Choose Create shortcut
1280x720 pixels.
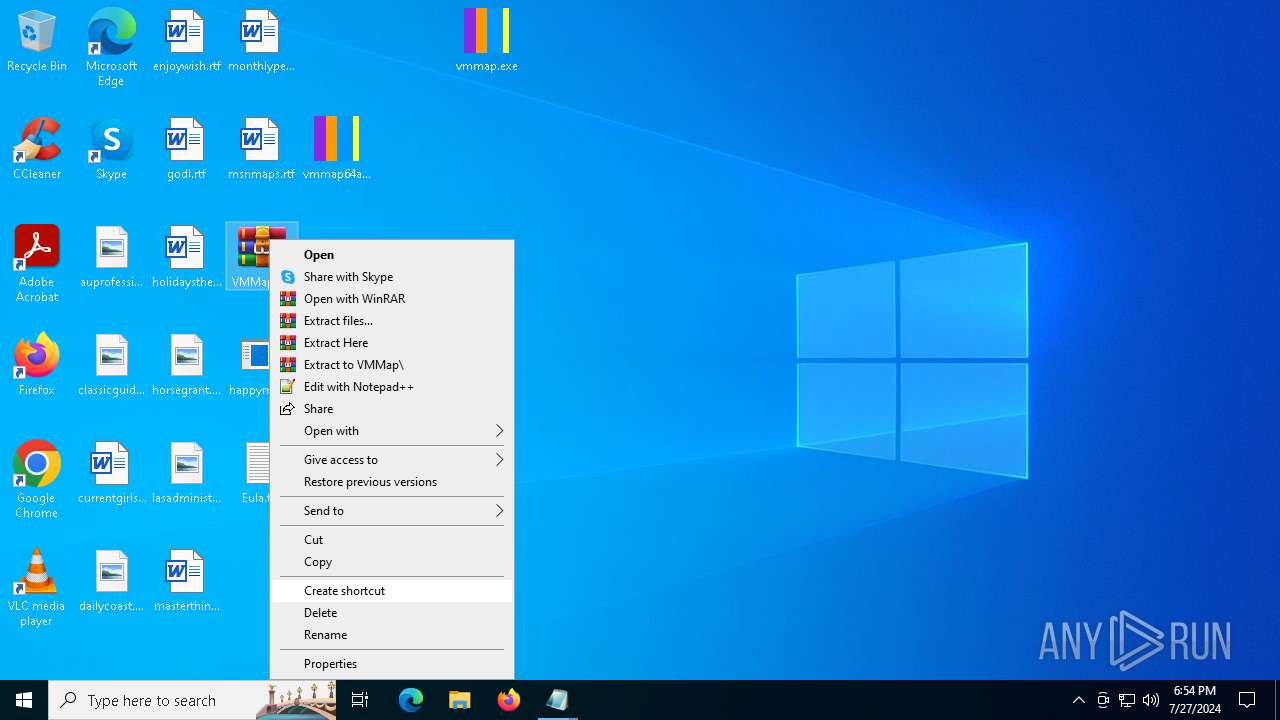[x=392, y=591]
